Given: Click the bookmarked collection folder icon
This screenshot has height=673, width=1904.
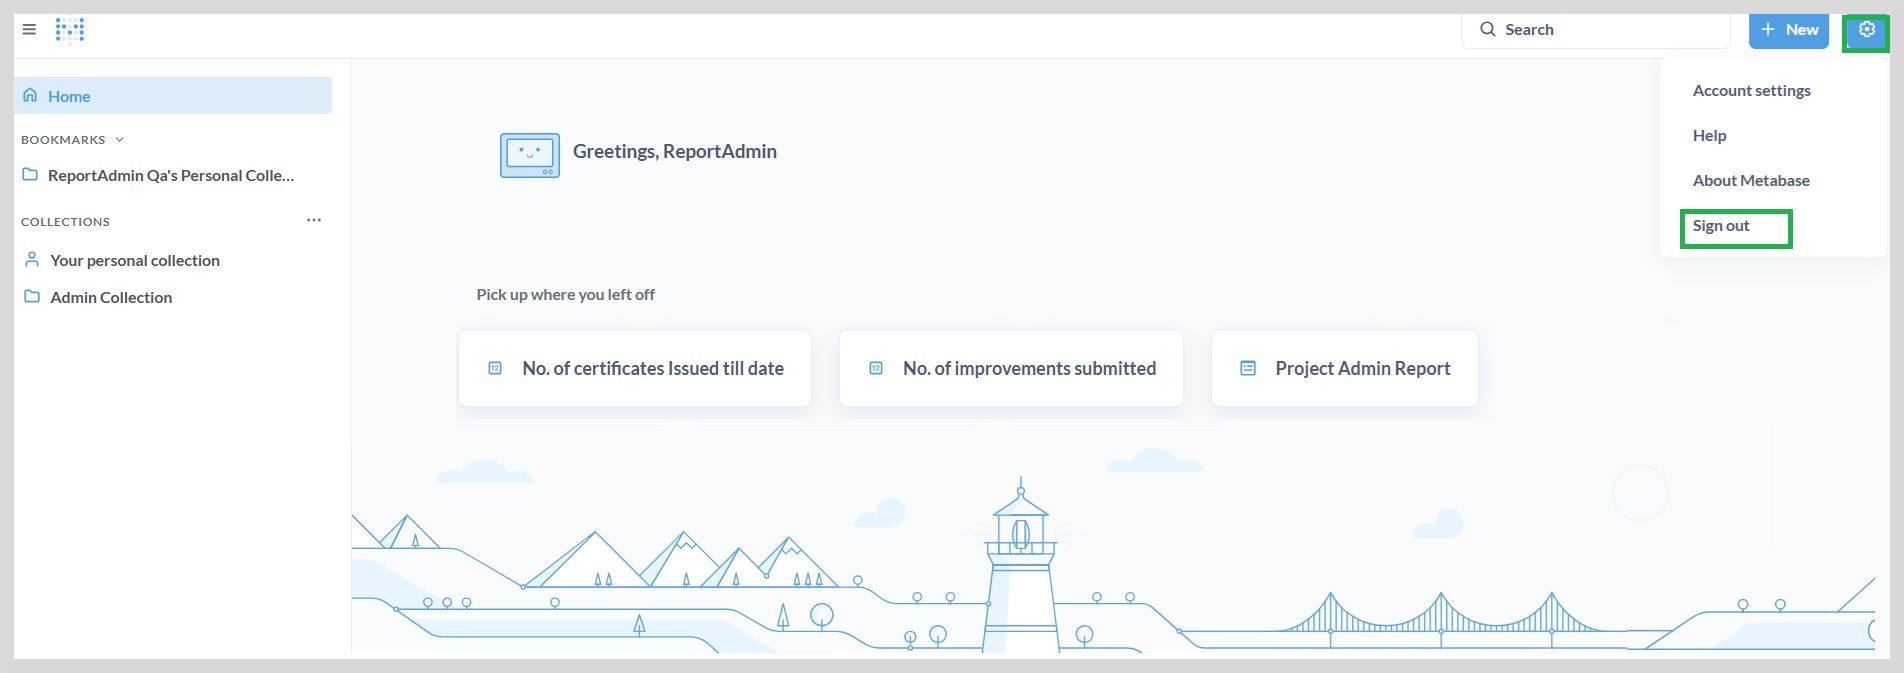Looking at the screenshot, I should pyautogui.click(x=30, y=175).
